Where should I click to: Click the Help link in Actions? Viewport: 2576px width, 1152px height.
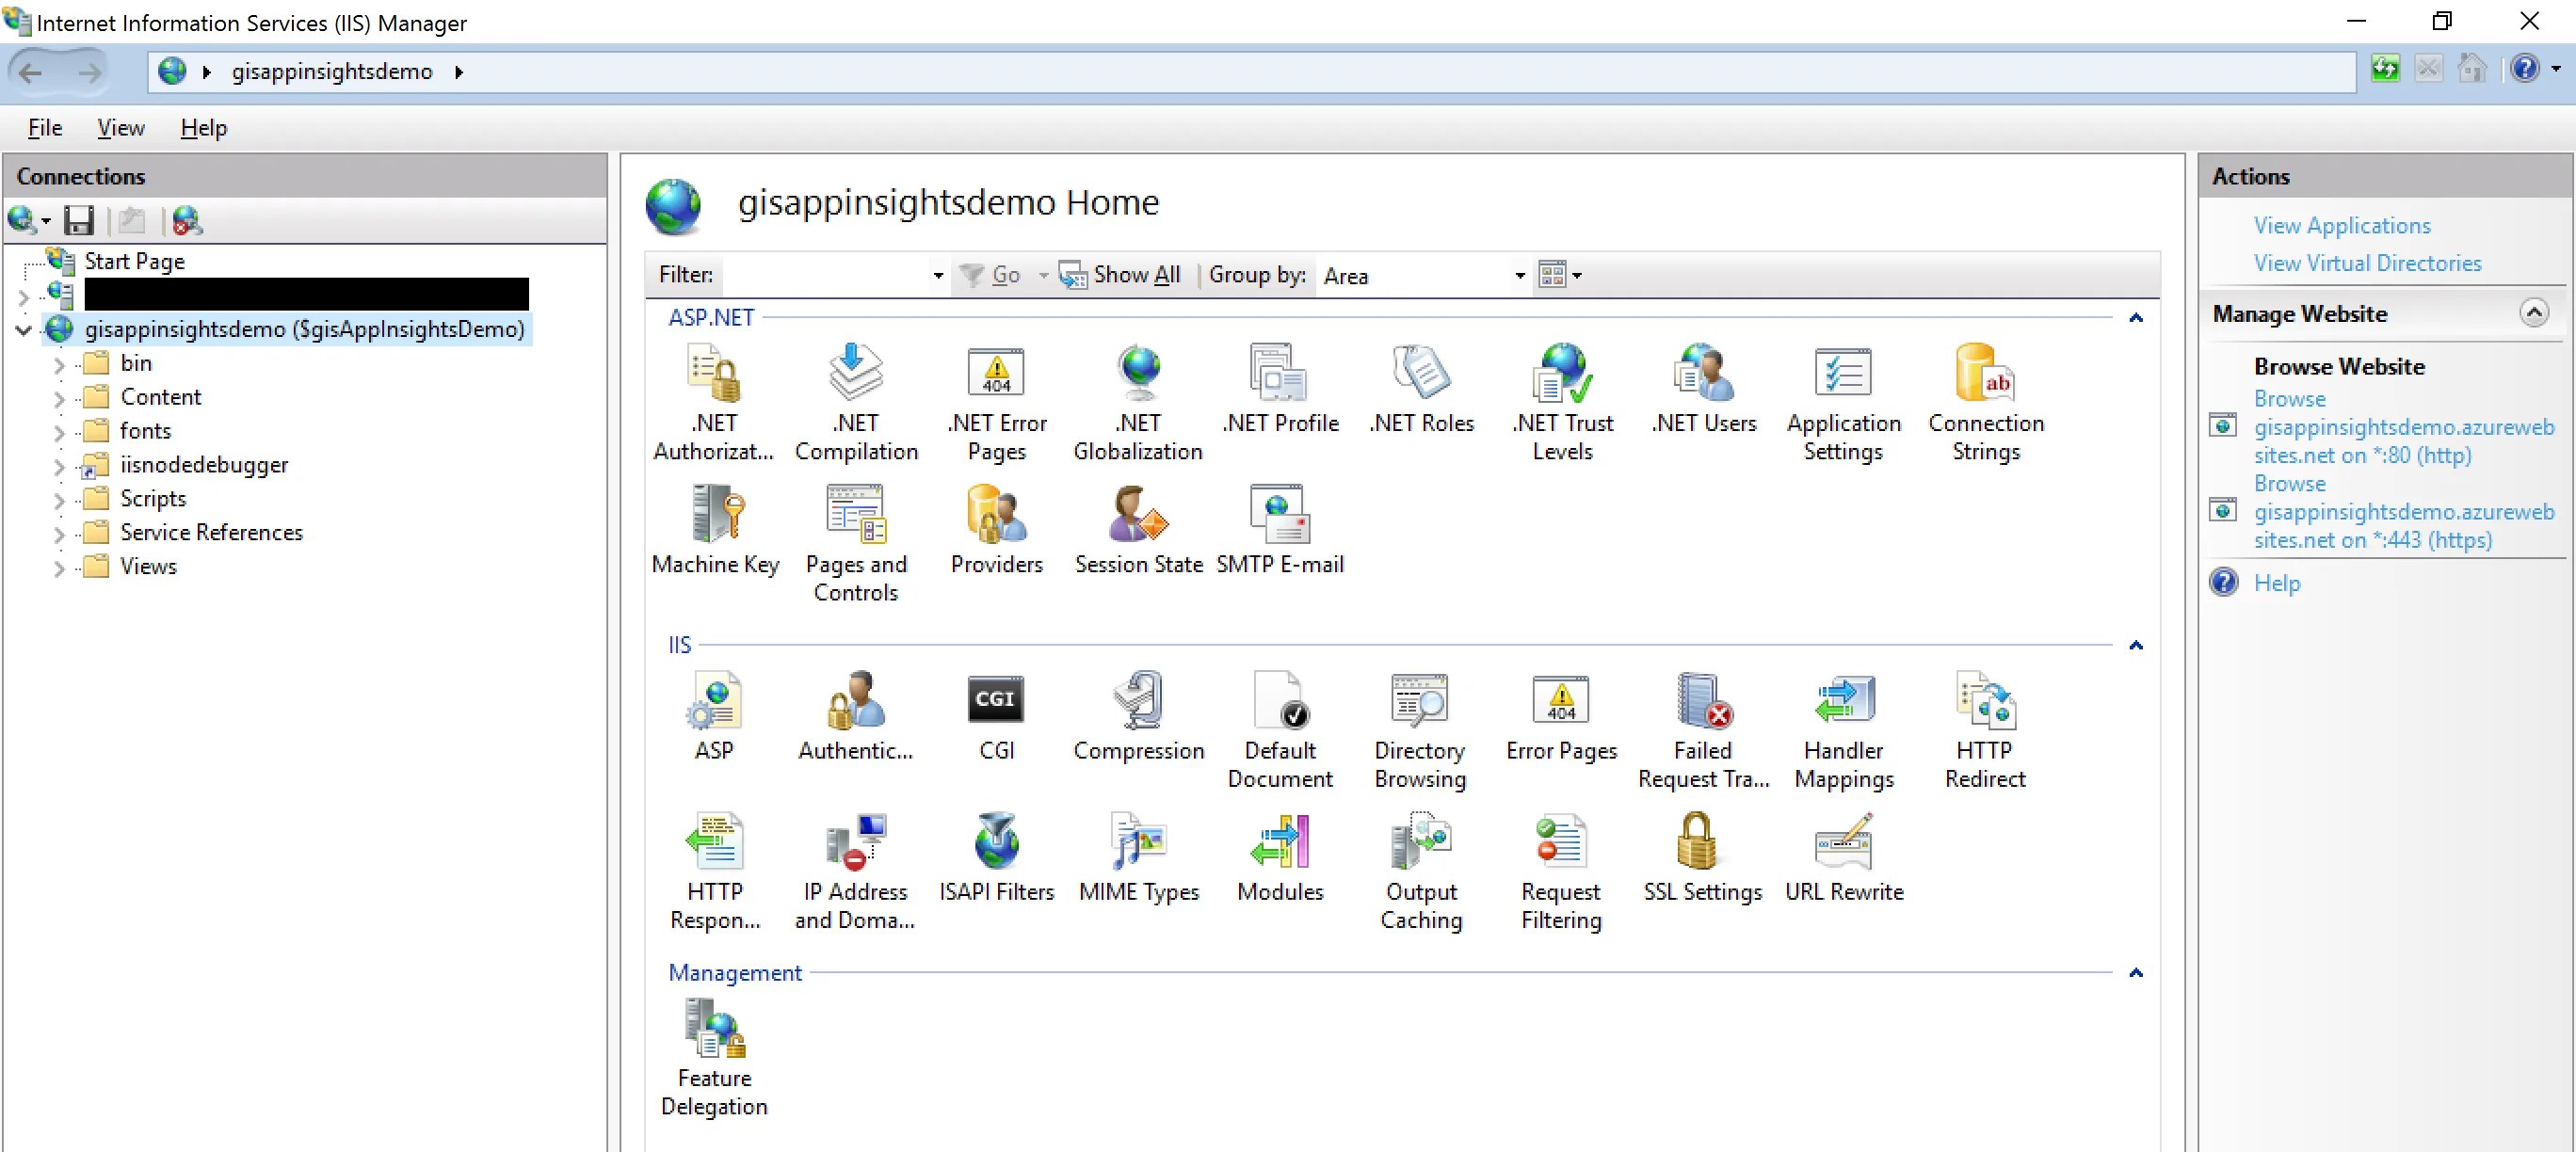2276,583
